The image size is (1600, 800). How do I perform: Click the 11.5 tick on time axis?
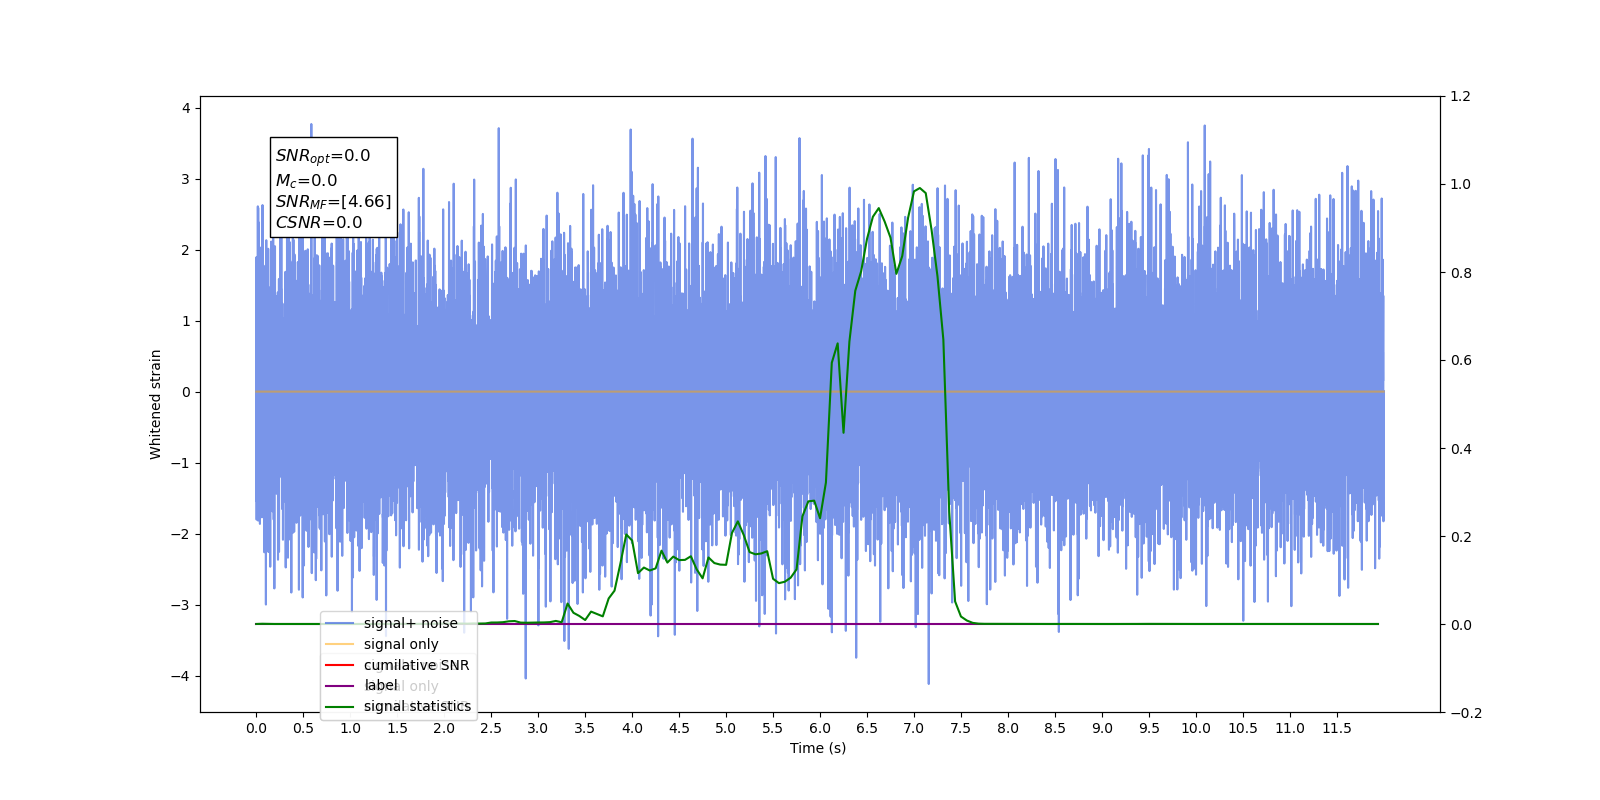[x=1337, y=728]
